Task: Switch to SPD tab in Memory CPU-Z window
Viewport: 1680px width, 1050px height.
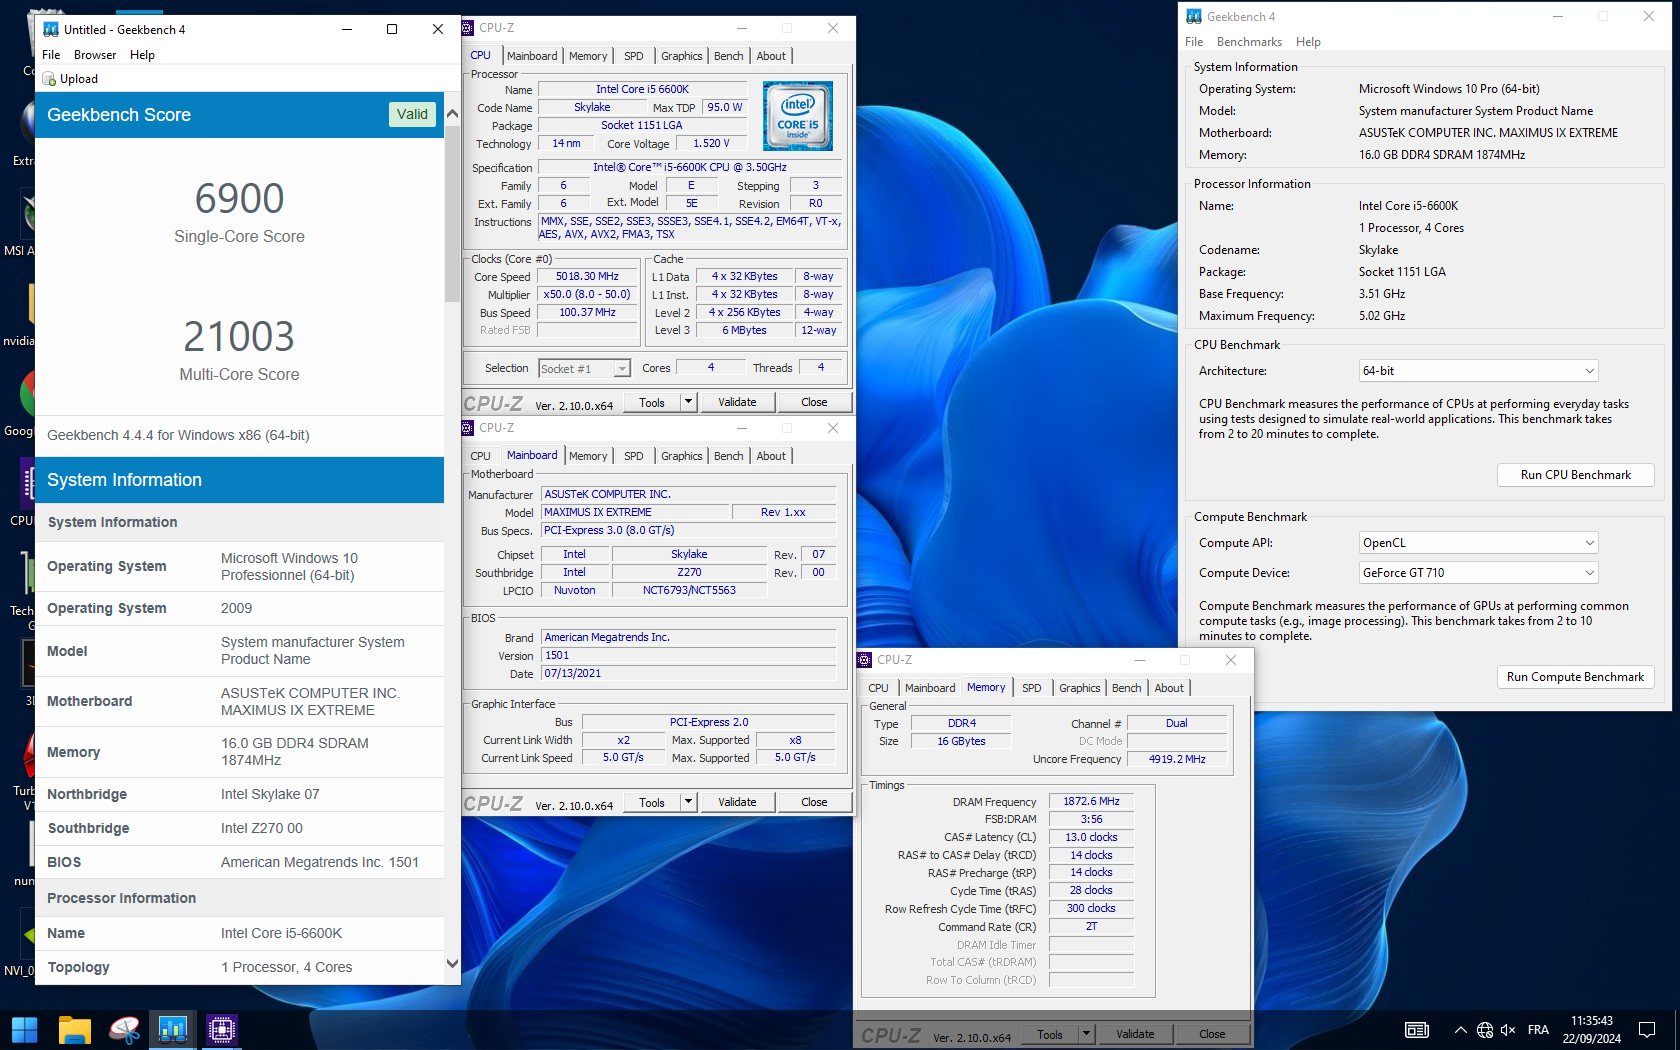Action: click(x=1031, y=688)
